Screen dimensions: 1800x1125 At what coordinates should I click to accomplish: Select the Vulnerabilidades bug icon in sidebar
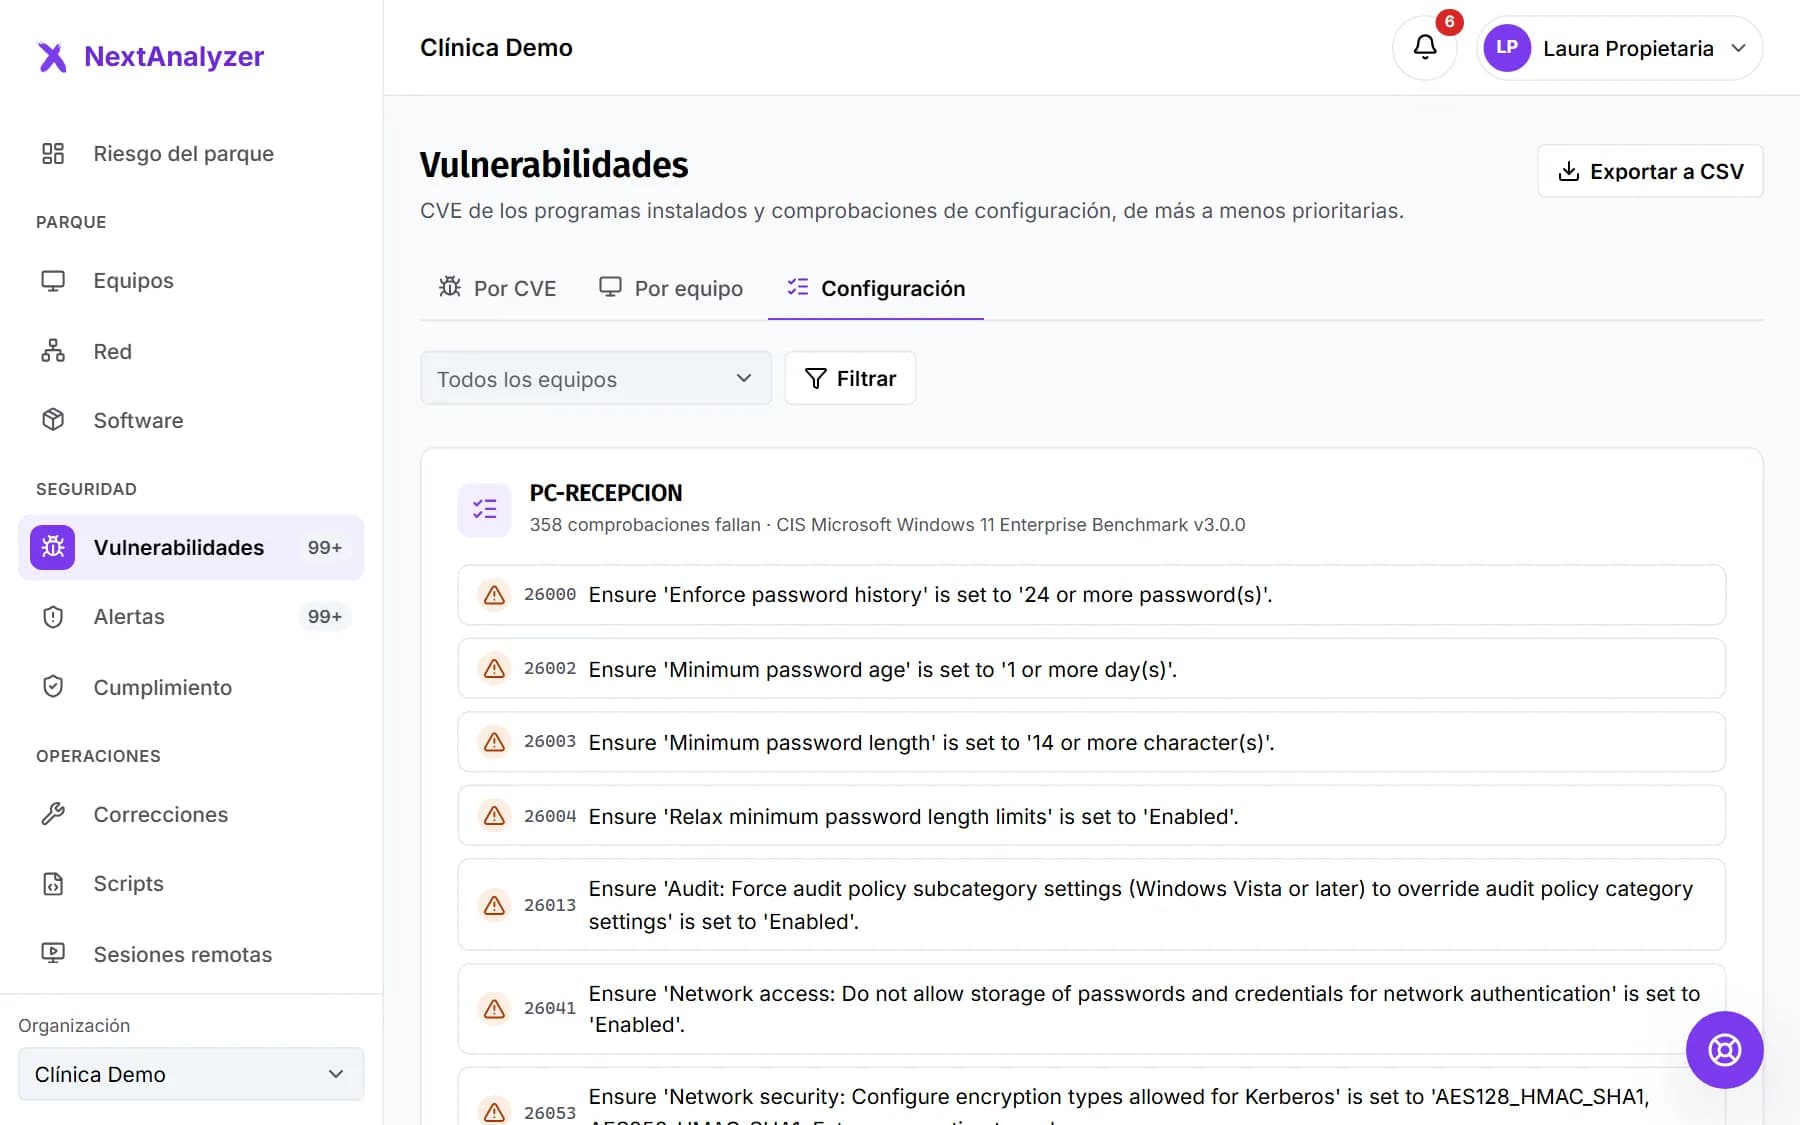(53, 547)
